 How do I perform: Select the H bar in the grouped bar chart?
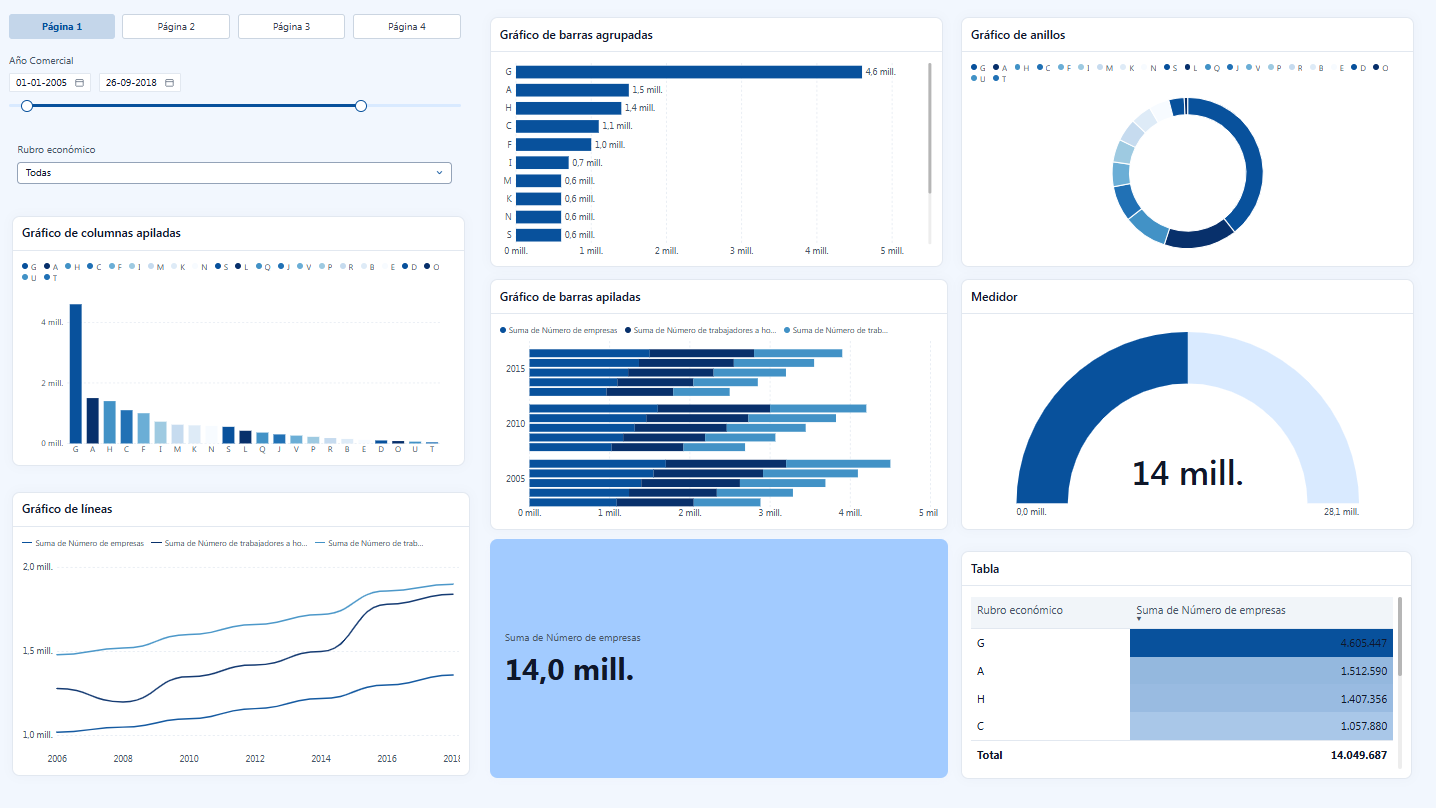pyautogui.click(x=568, y=108)
